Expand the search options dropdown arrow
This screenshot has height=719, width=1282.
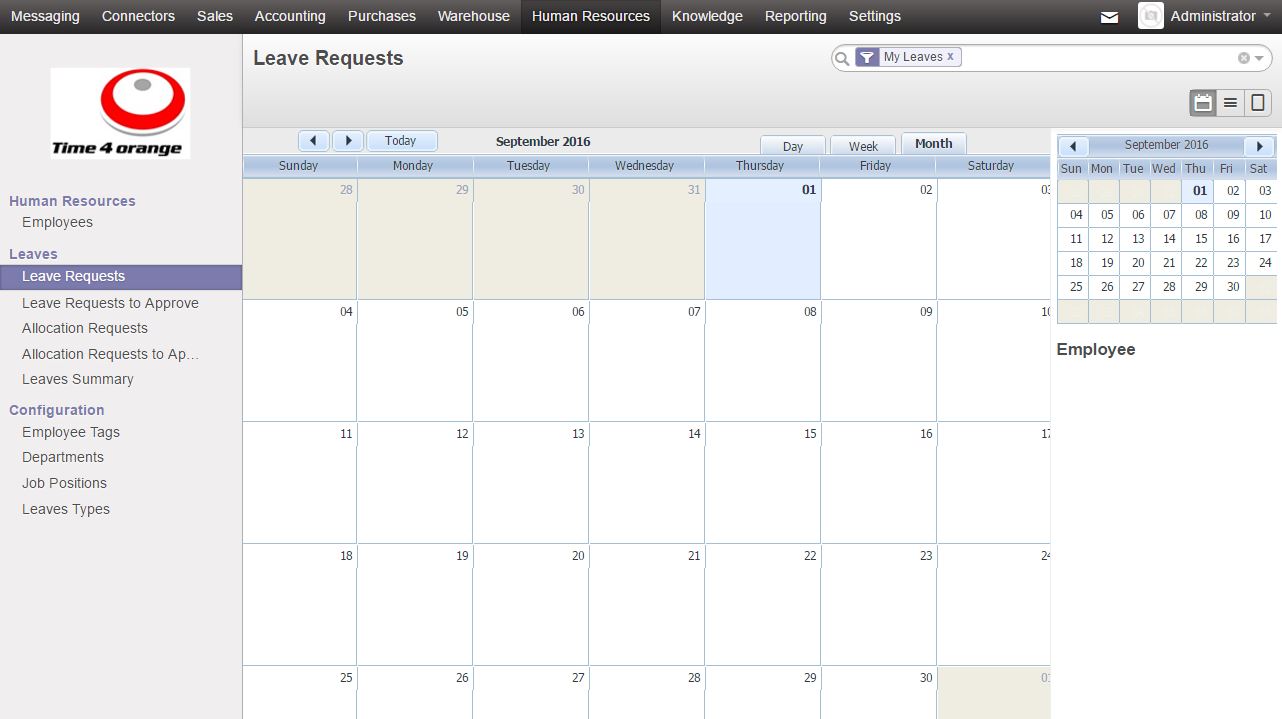pos(1259,58)
